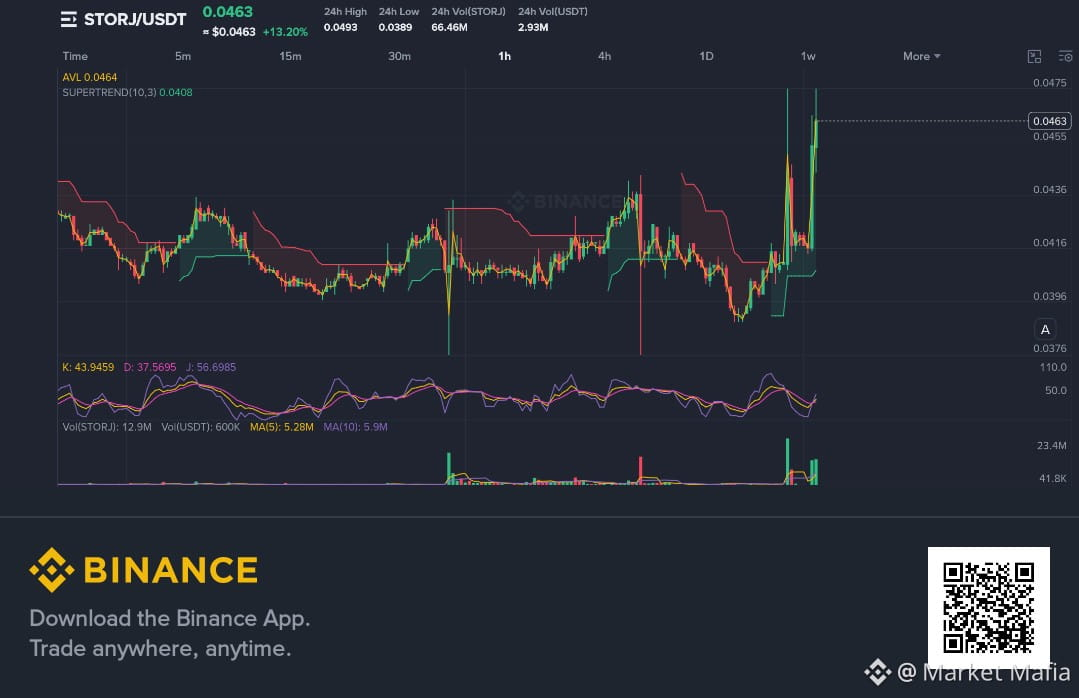Toggle the auto-scale A button
Screen dimensions: 1079x698
(1045, 330)
